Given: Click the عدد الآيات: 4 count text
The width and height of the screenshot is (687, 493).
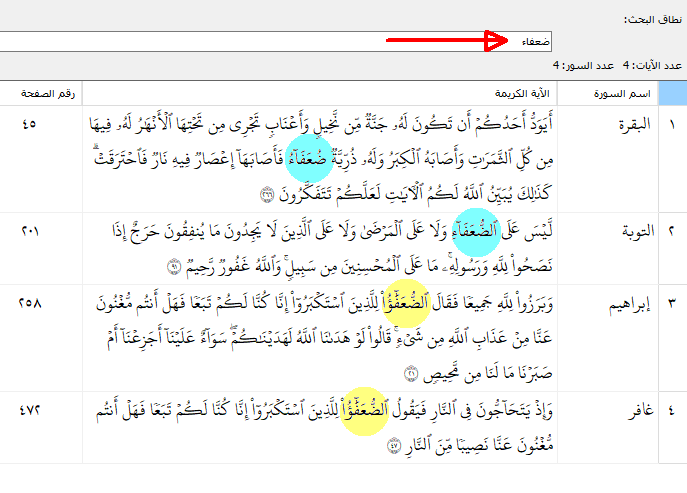Looking at the screenshot, I should click(652, 66).
